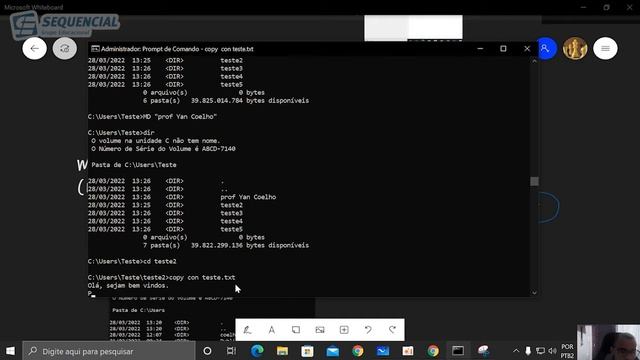Click the Command Prompt scrollbar thumb
Image resolution: width=640 pixels, height=360 pixels.
click(x=534, y=181)
